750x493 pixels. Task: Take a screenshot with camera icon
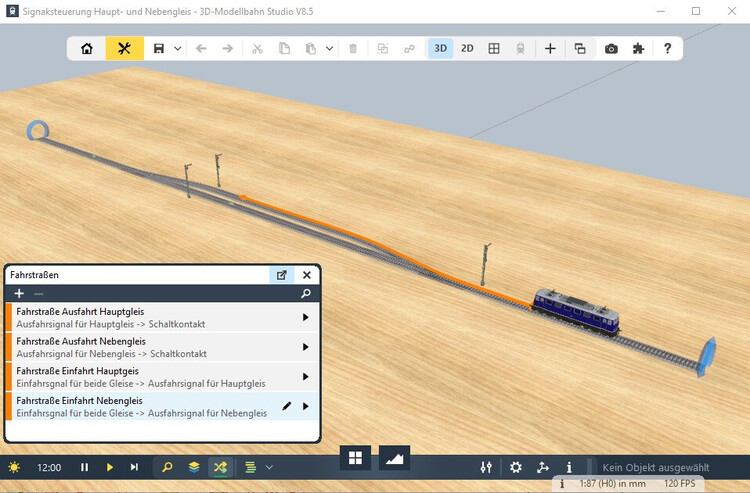tap(611, 48)
